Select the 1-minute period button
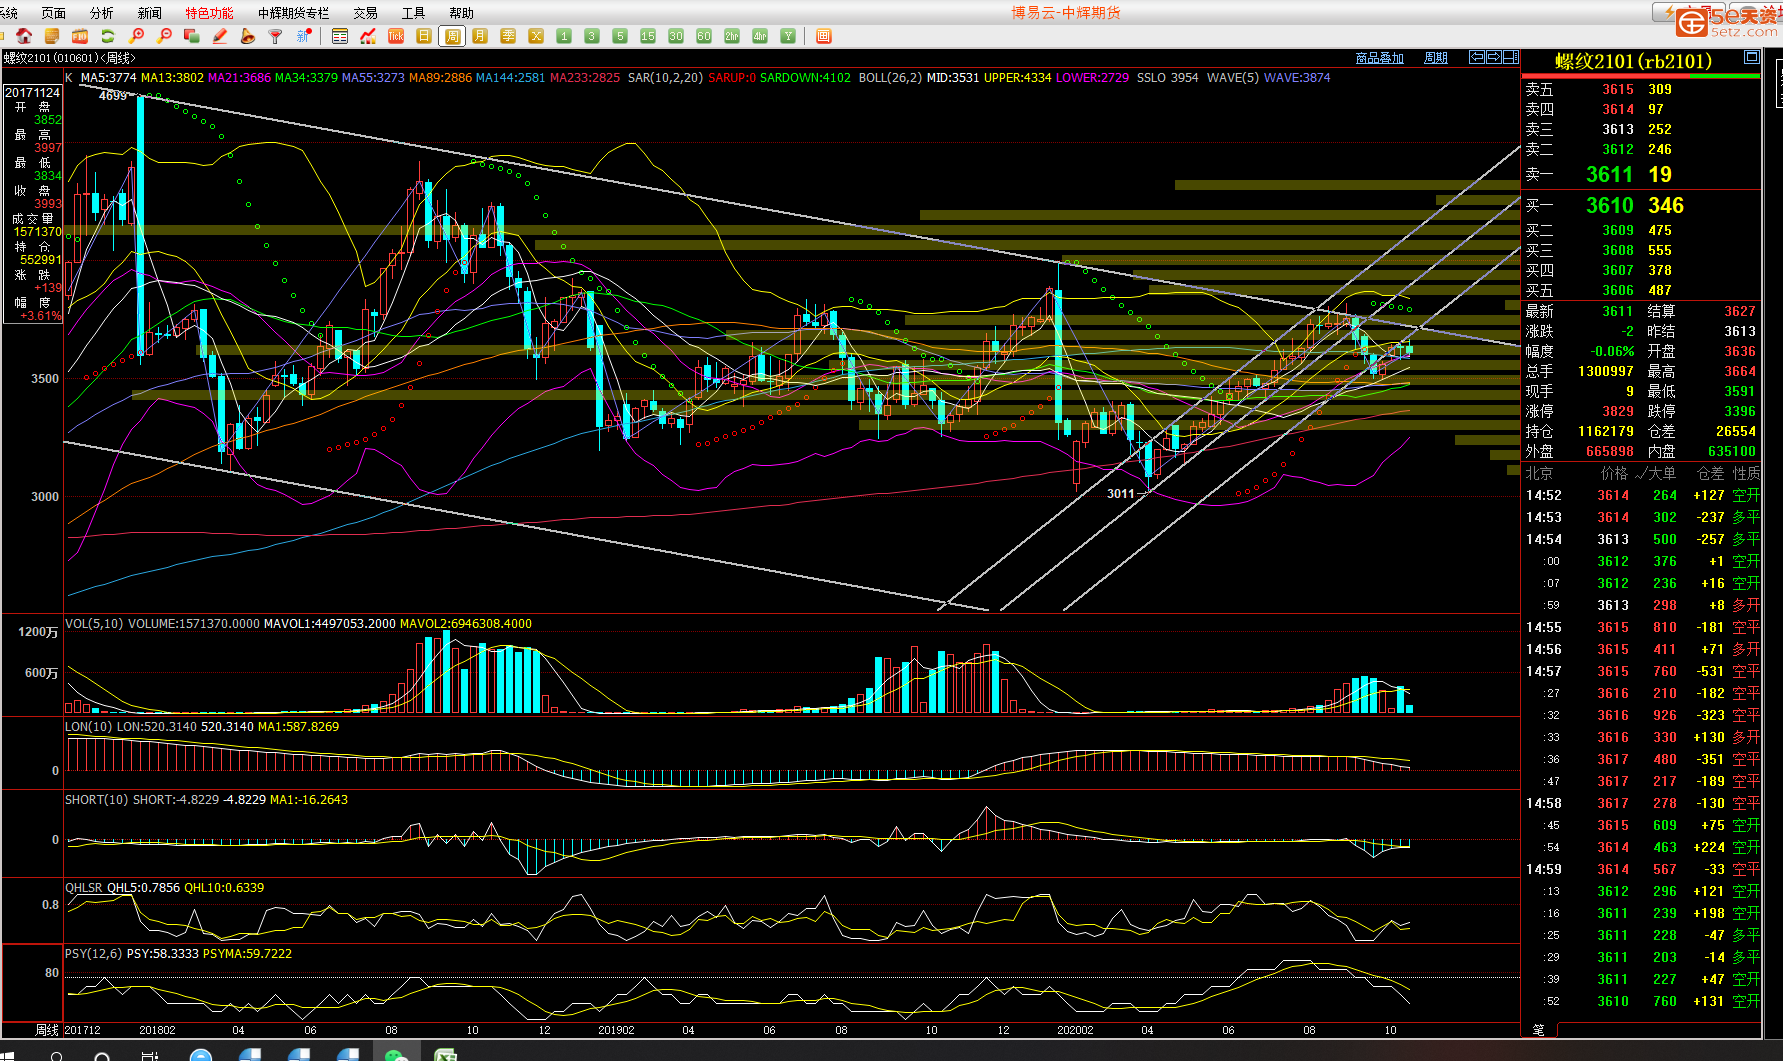 coord(564,36)
